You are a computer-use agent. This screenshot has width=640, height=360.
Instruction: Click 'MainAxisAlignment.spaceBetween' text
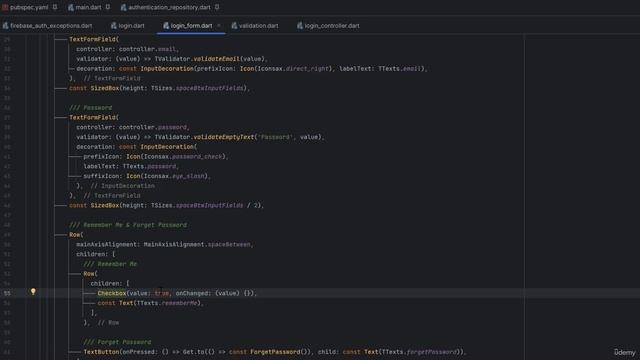[197, 244]
